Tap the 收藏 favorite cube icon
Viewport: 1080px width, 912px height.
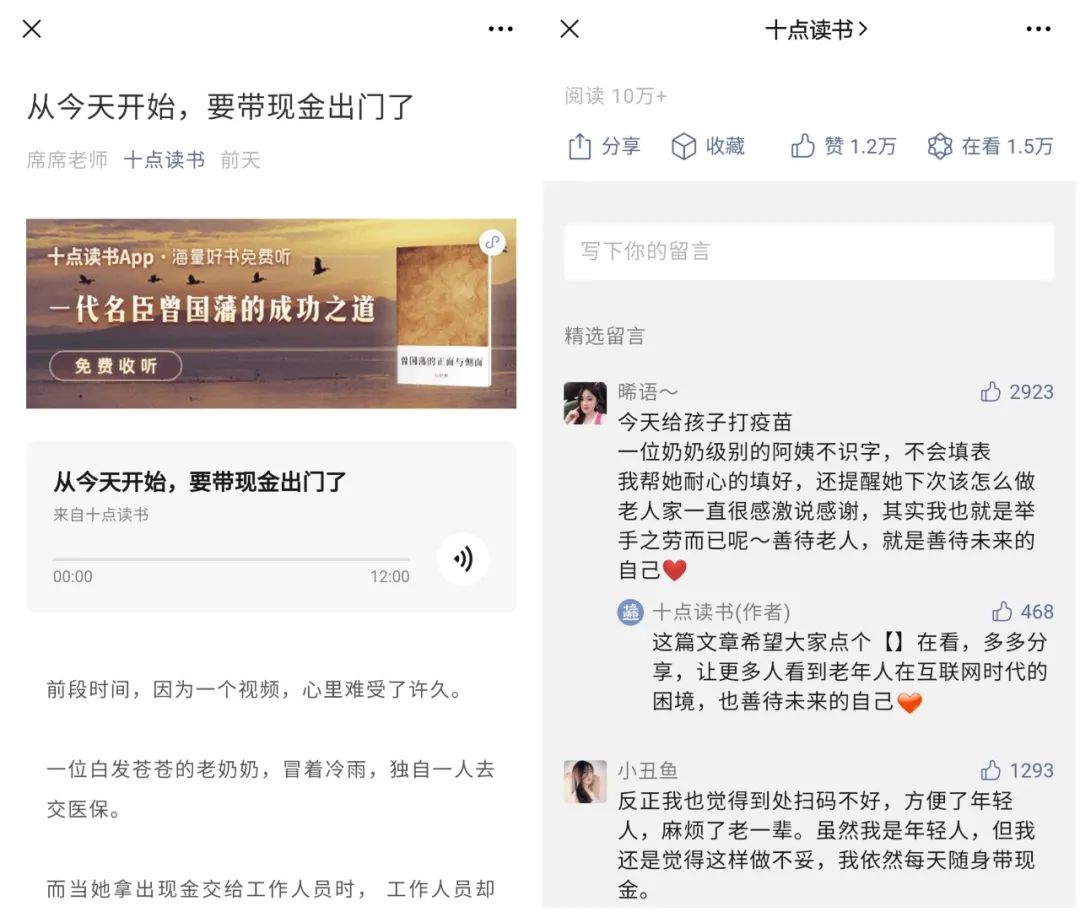pos(683,146)
